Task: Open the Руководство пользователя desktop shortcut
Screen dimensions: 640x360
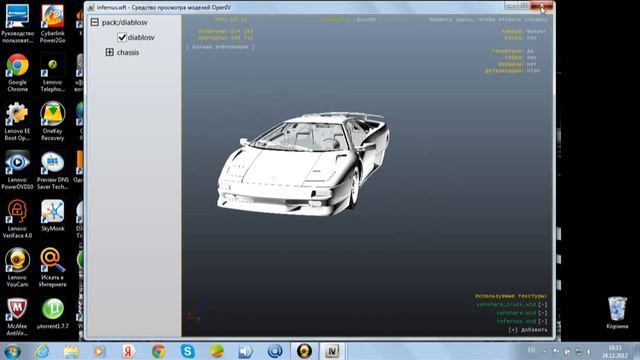Action: coord(18,24)
